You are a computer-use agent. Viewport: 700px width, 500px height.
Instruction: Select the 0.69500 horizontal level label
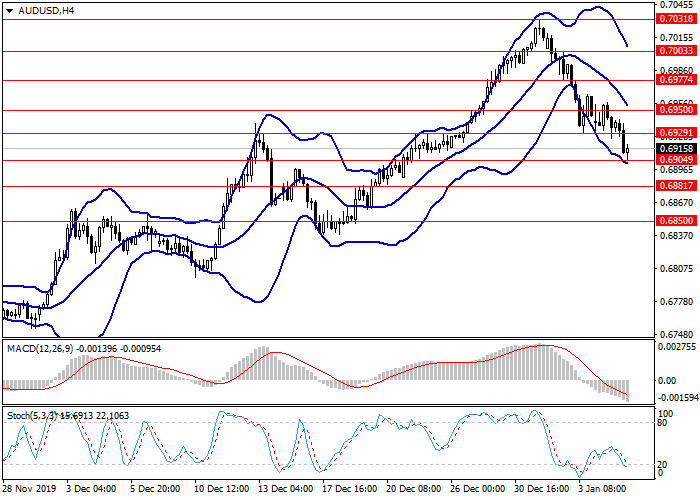pos(676,110)
